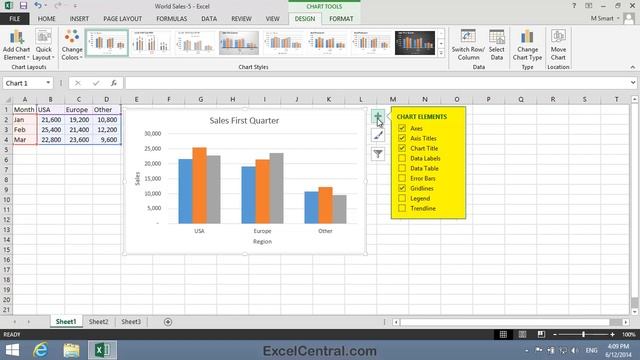Click the Name Box showing Chart 1
The width and height of the screenshot is (640, 360).
(x=24, y=83)
